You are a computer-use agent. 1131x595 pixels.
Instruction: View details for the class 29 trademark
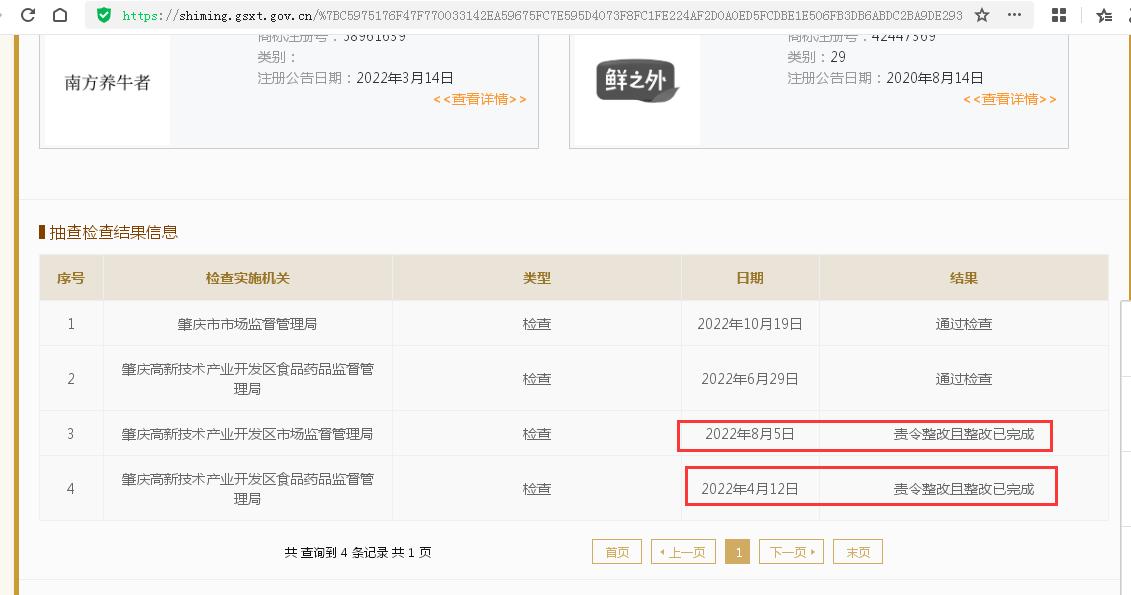(x=1010, y=99)
